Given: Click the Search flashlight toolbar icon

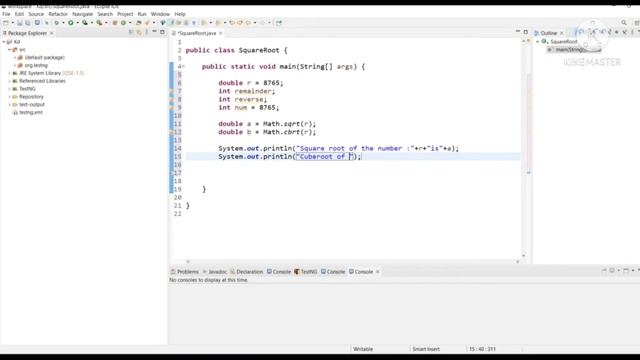Looking at the screenshot, I should coord(147,23).
